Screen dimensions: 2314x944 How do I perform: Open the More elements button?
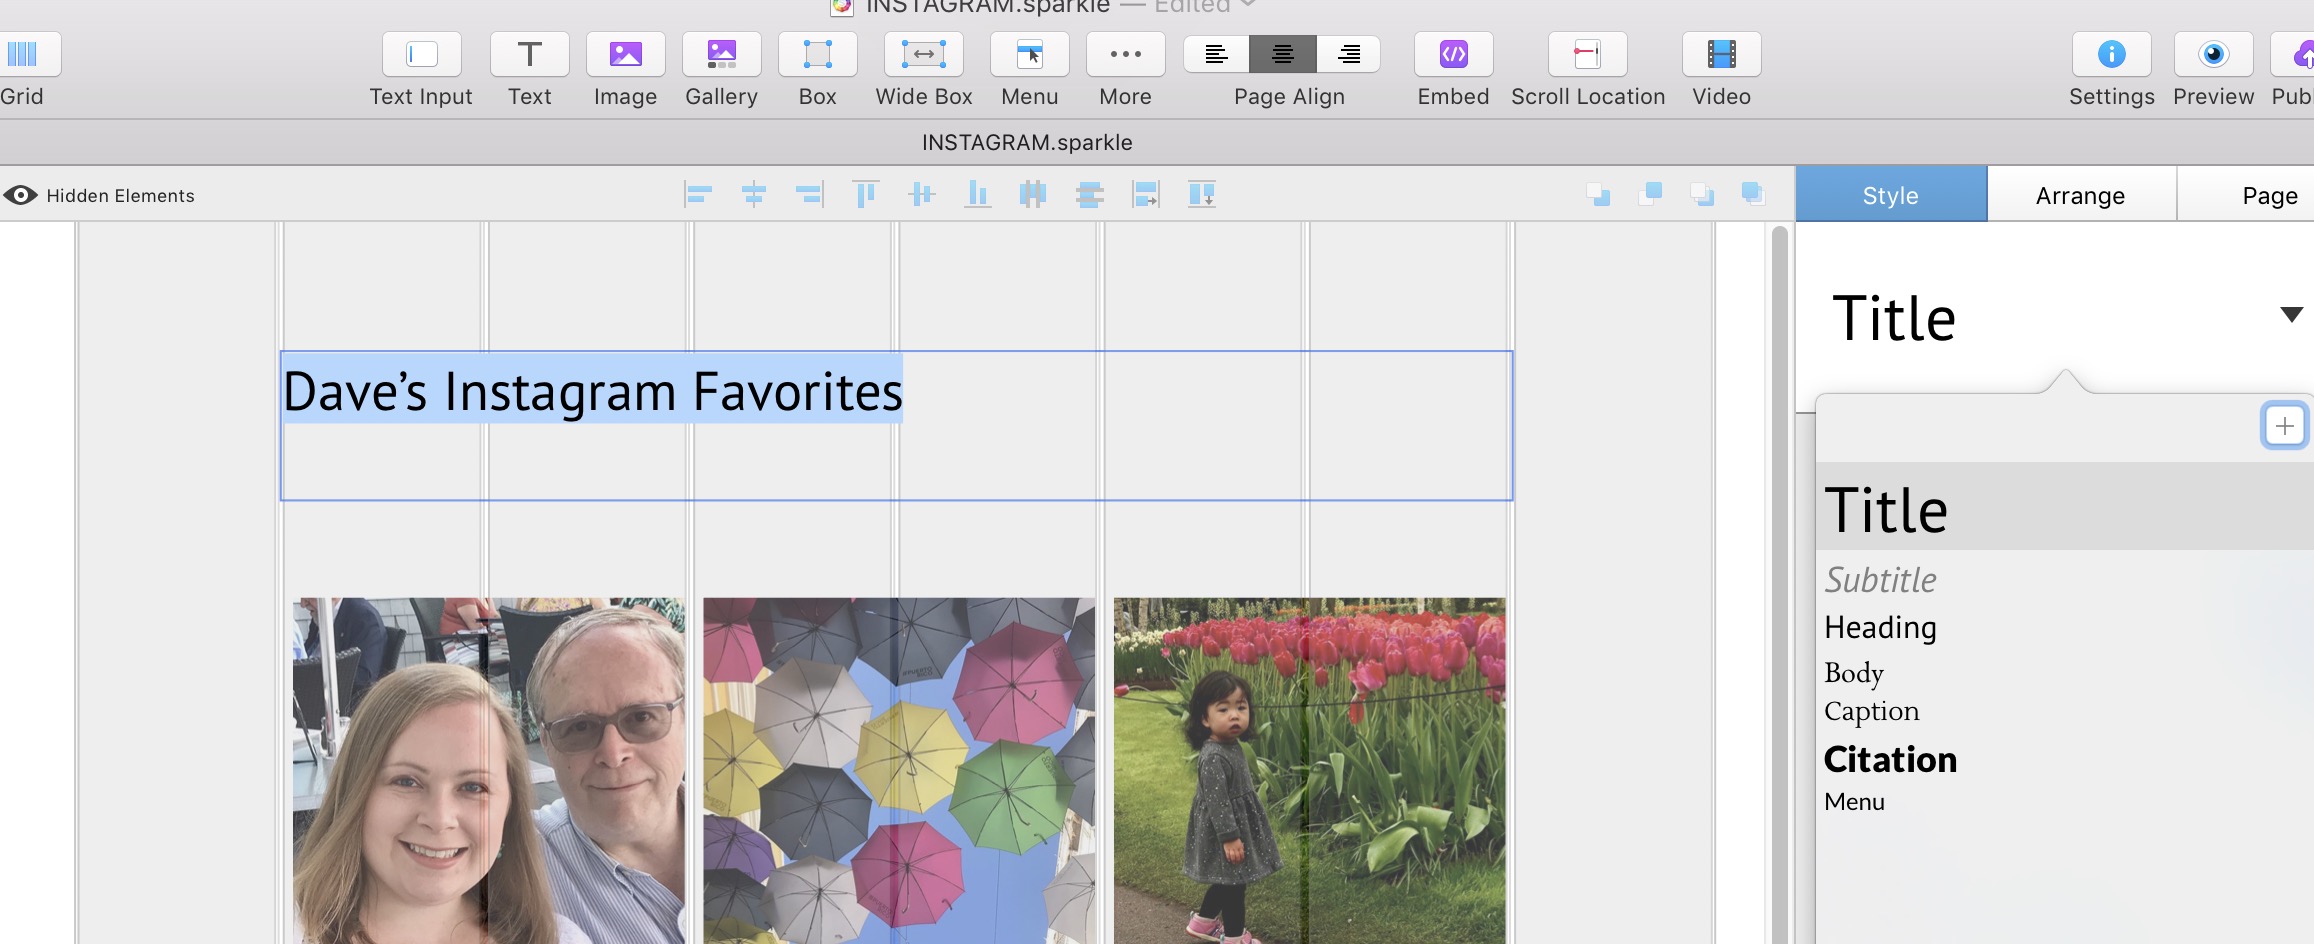pos(1125,54)
